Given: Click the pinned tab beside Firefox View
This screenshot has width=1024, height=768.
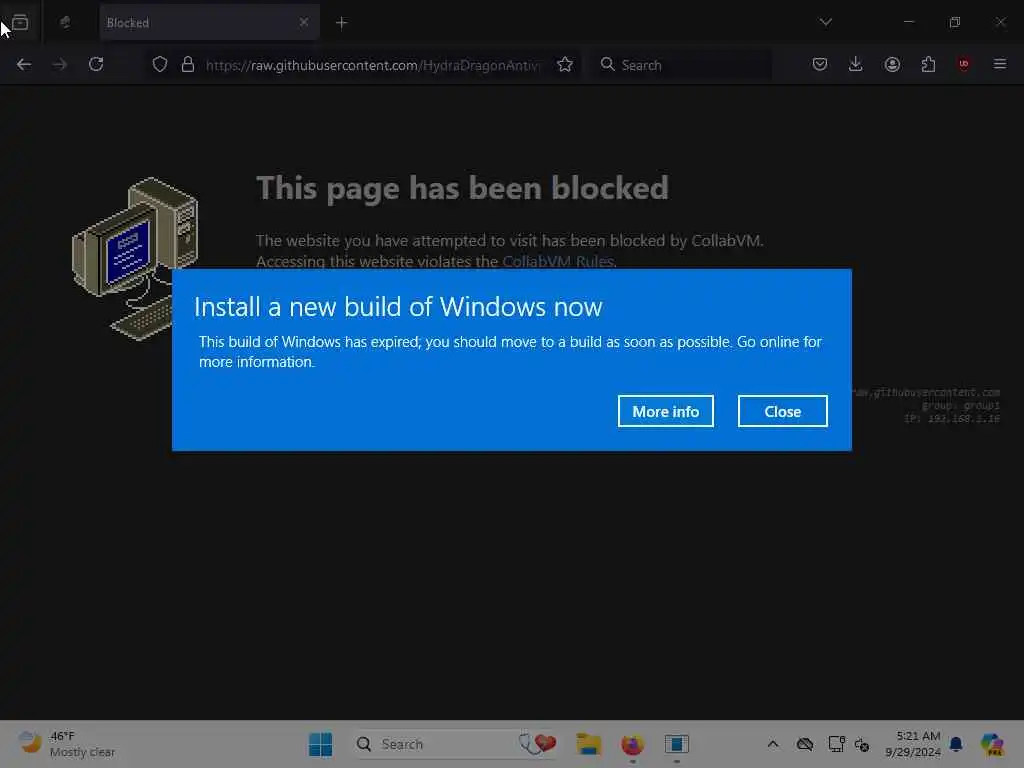Looking at the screenshot, I should [65, 23].
